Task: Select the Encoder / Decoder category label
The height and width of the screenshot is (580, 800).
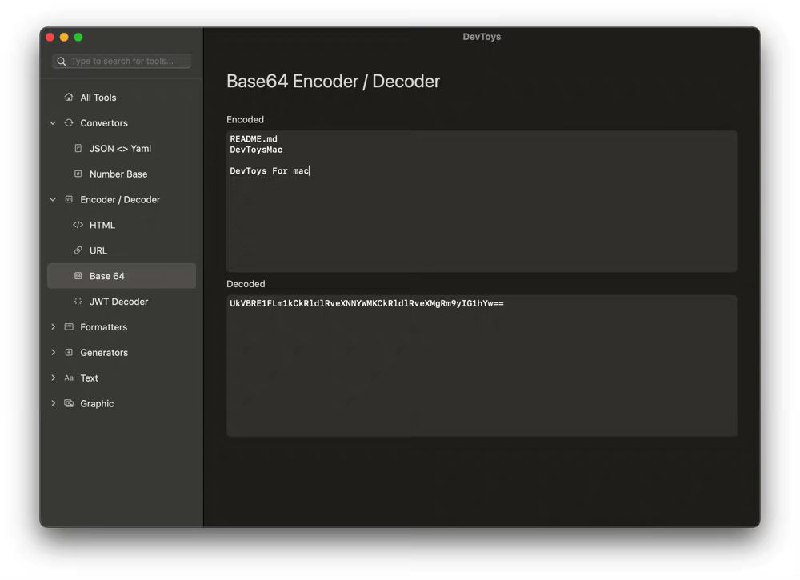Action: click(x=120, y=199)
